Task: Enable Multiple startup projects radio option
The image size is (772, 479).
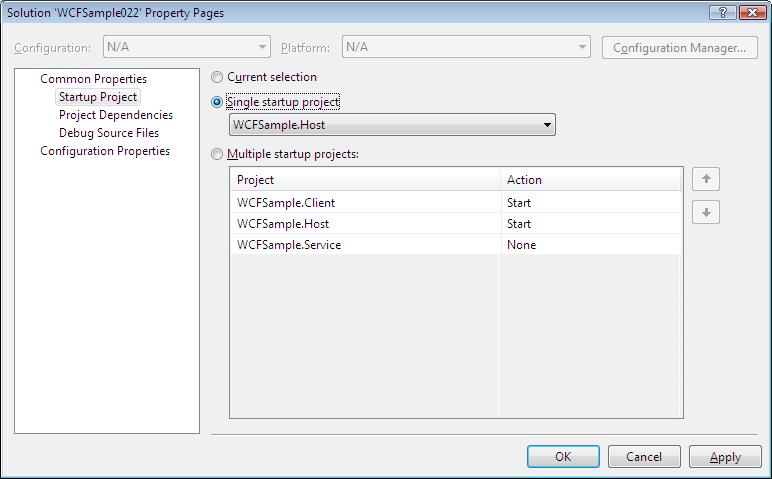Action: pyautogui.click(x=217, y=154)
